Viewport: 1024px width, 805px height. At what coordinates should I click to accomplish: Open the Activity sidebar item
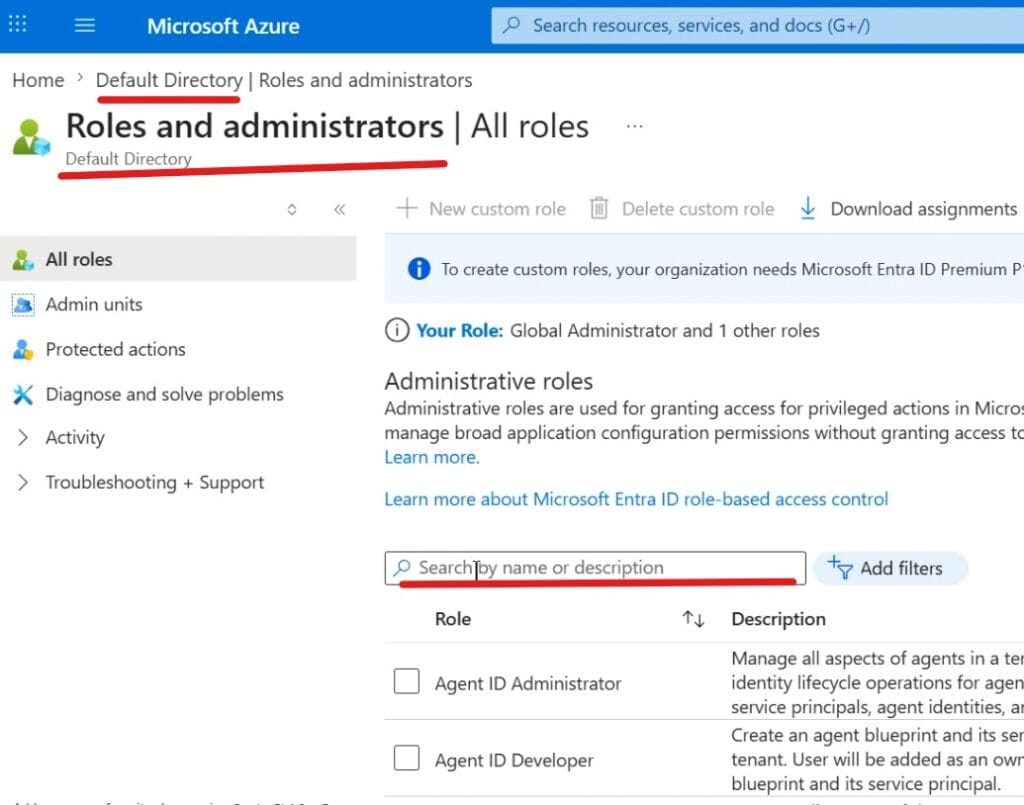74,437
